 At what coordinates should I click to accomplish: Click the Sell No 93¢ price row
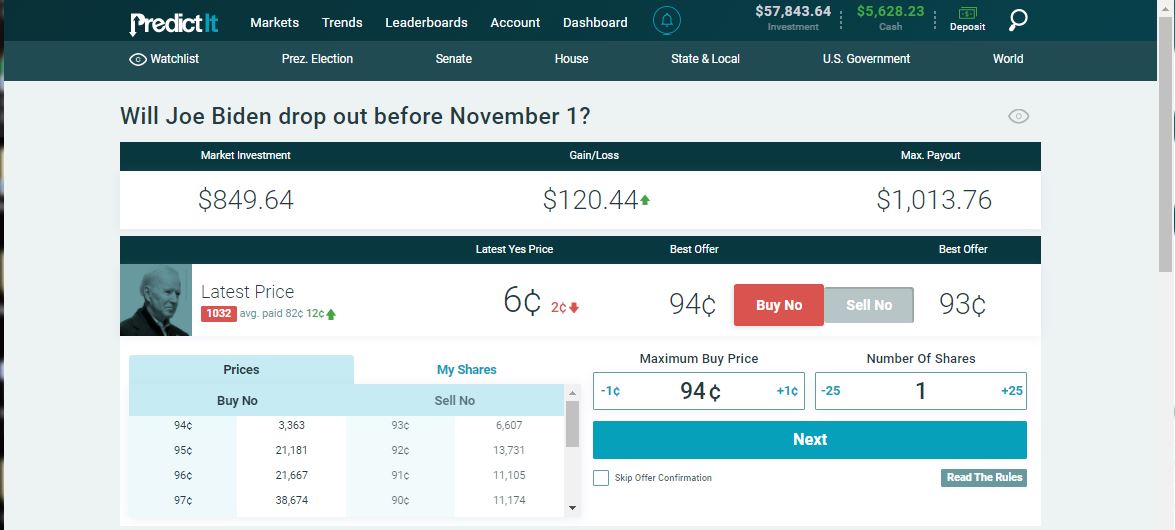tap(455, 426)
